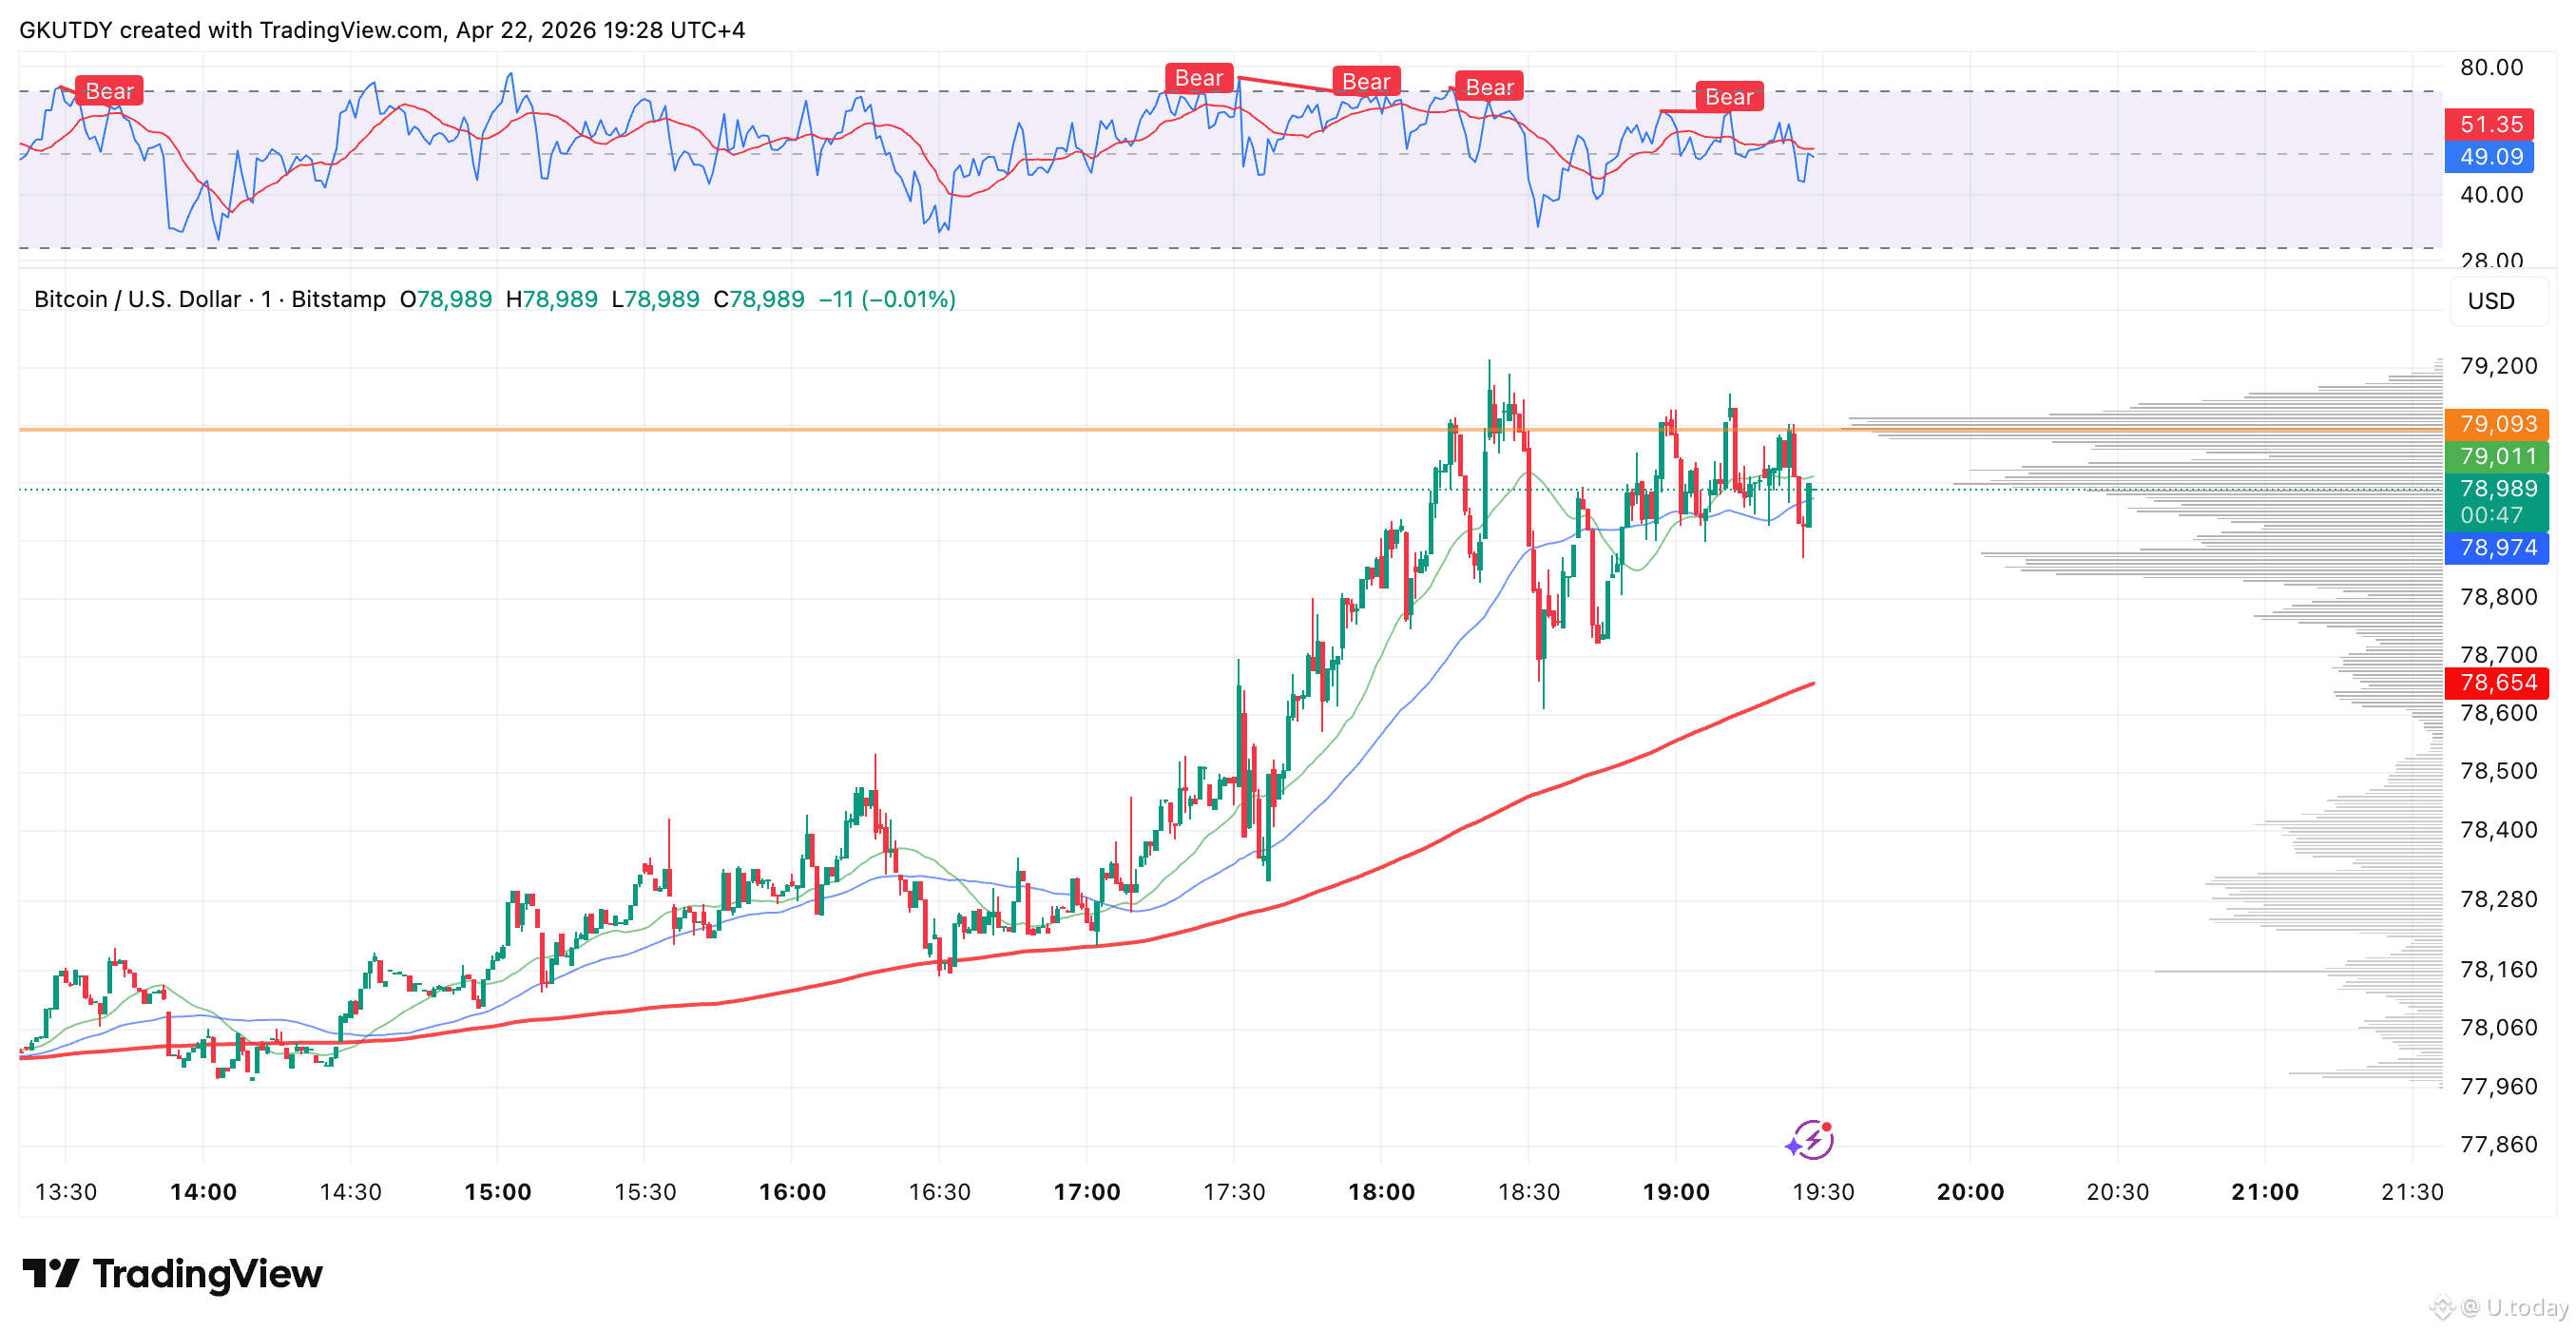This screenshot has height=1331, width=2576.
Task: Click the 21:00 time axis label
Action: pyautogui.click(x=2264, y=1192)
